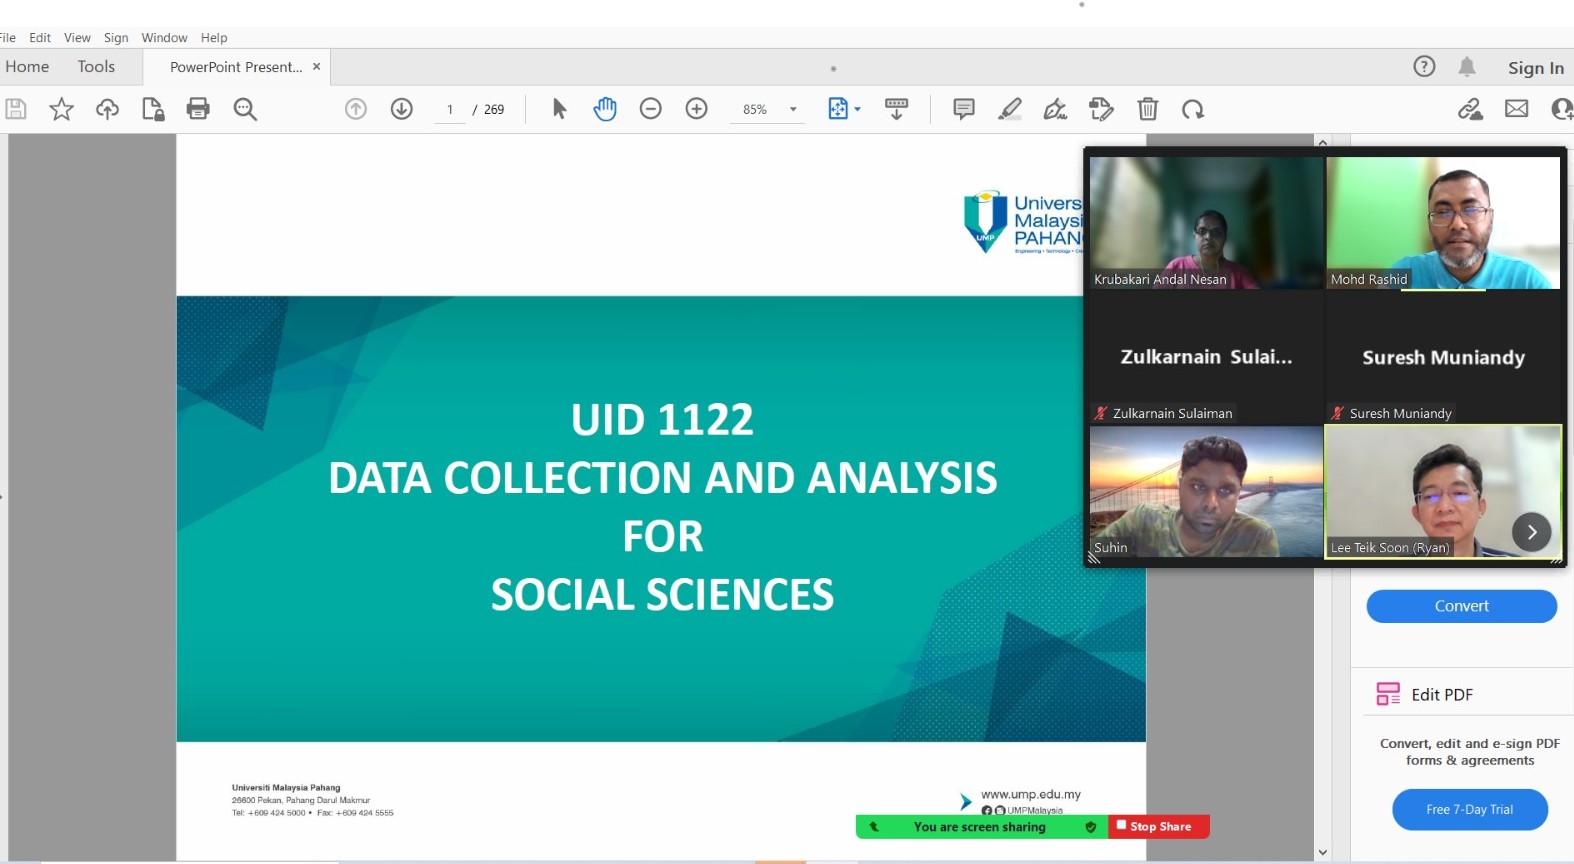Open the fit page options
Viewport: 1574px width, 864px height.
843,109
